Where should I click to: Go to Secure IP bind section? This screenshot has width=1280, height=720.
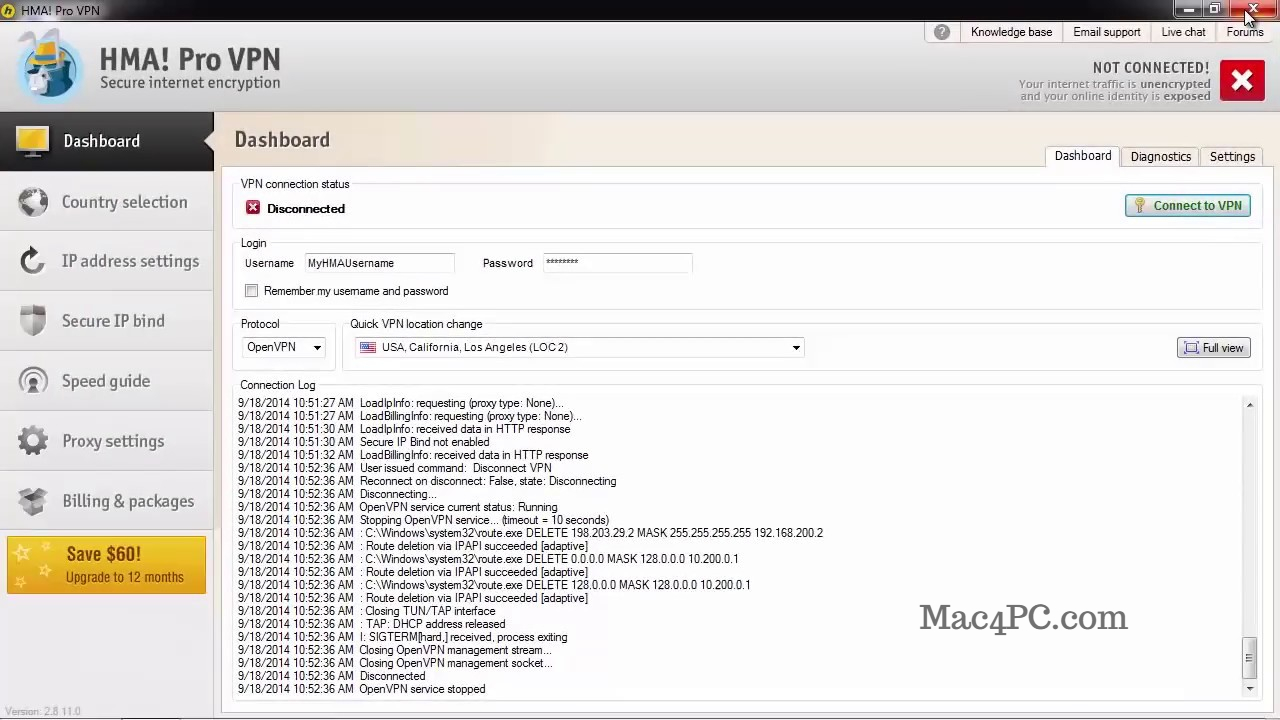[107, 321]
